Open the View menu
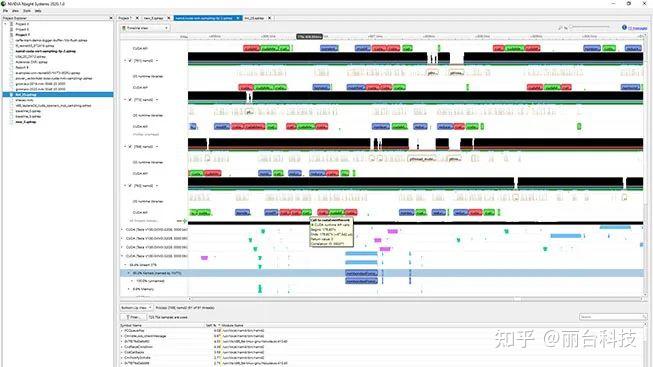Image resolution: width=653 pixels, height=367 pixels. click(x=15, y=11)
